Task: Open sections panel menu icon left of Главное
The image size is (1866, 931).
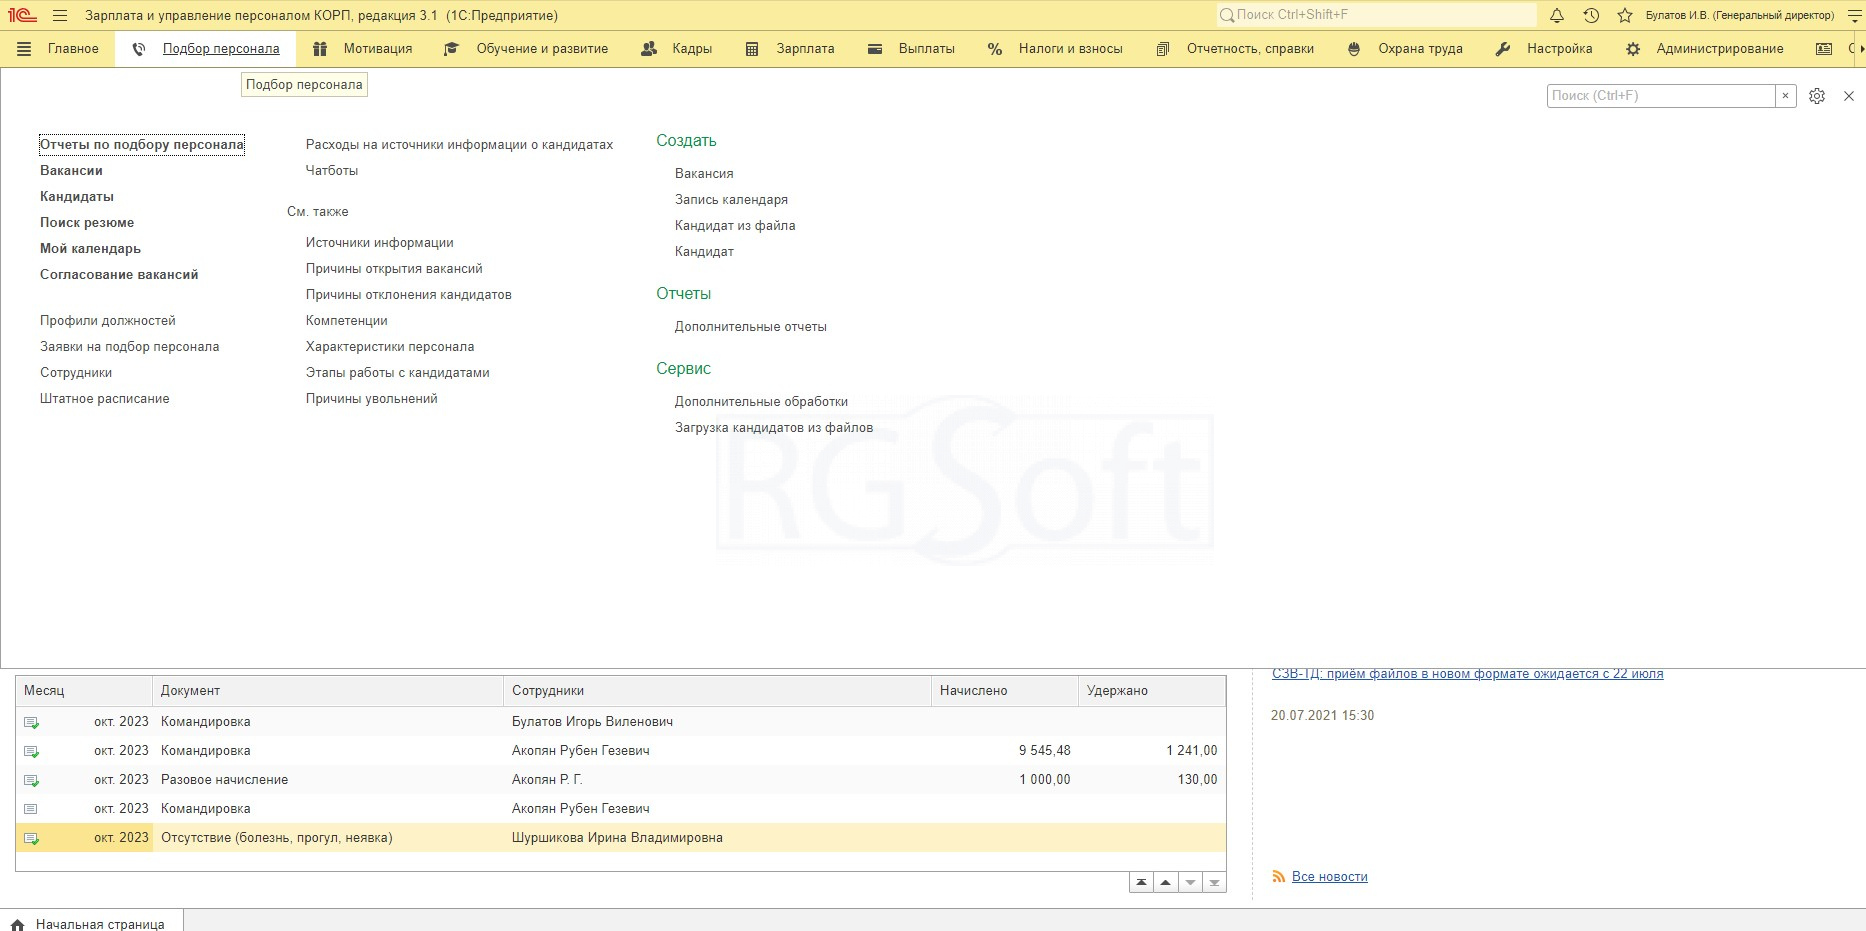Action: (25, 49)
